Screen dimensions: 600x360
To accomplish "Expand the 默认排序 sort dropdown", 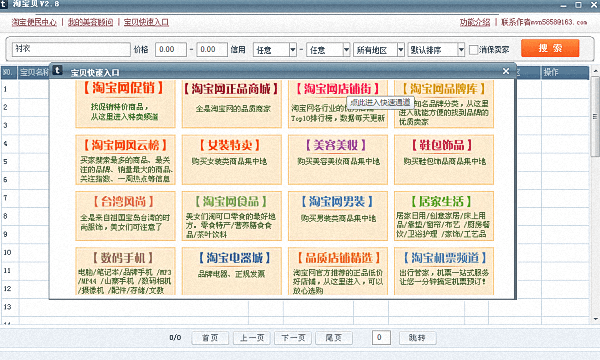I will click(x=436, y=50).
